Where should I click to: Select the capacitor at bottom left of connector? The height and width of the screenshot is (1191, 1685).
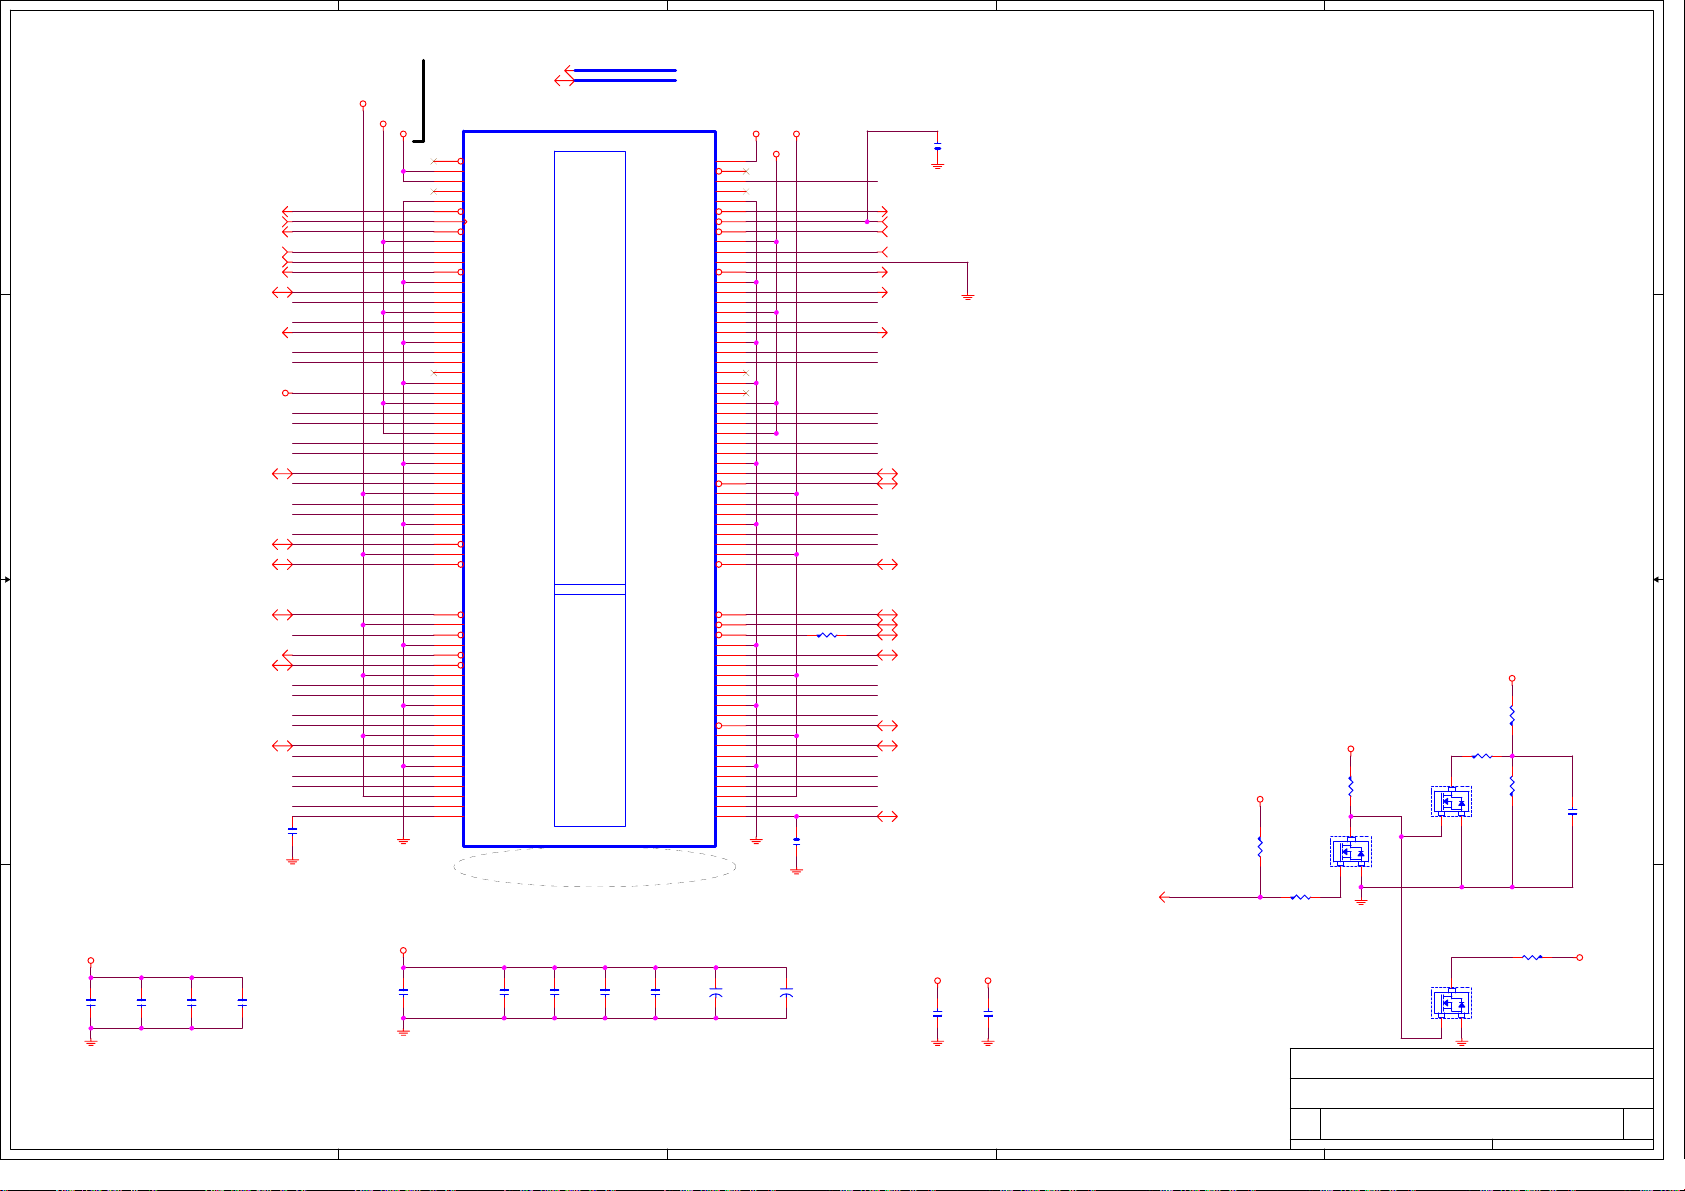pyautogui.click(x=292, y=830)
